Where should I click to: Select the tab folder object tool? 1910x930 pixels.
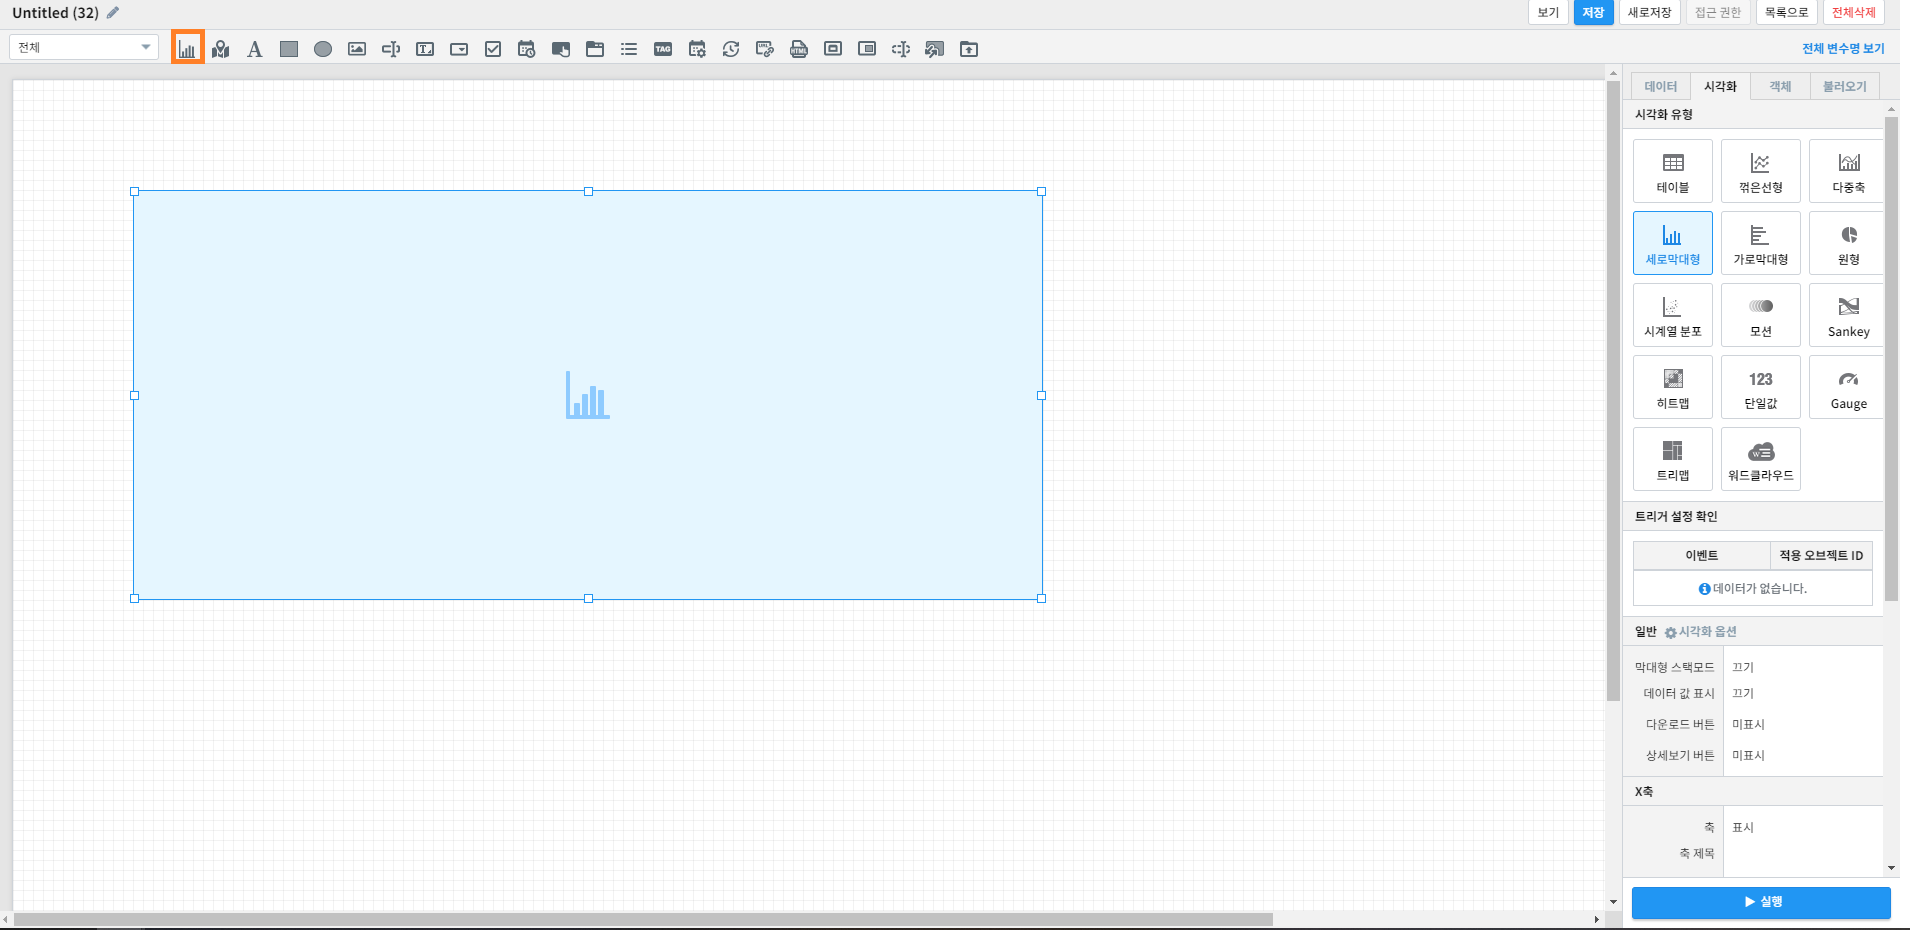[595, 49]
